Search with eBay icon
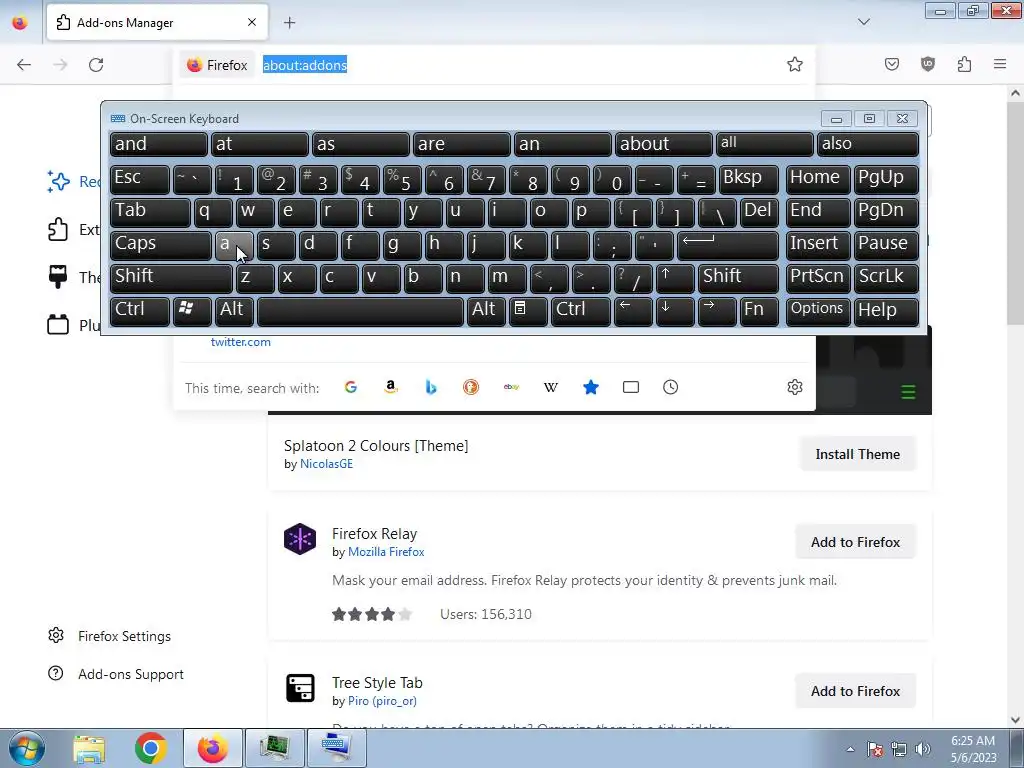The width and height of the screenshot is (1024, 768). [511, 387]
